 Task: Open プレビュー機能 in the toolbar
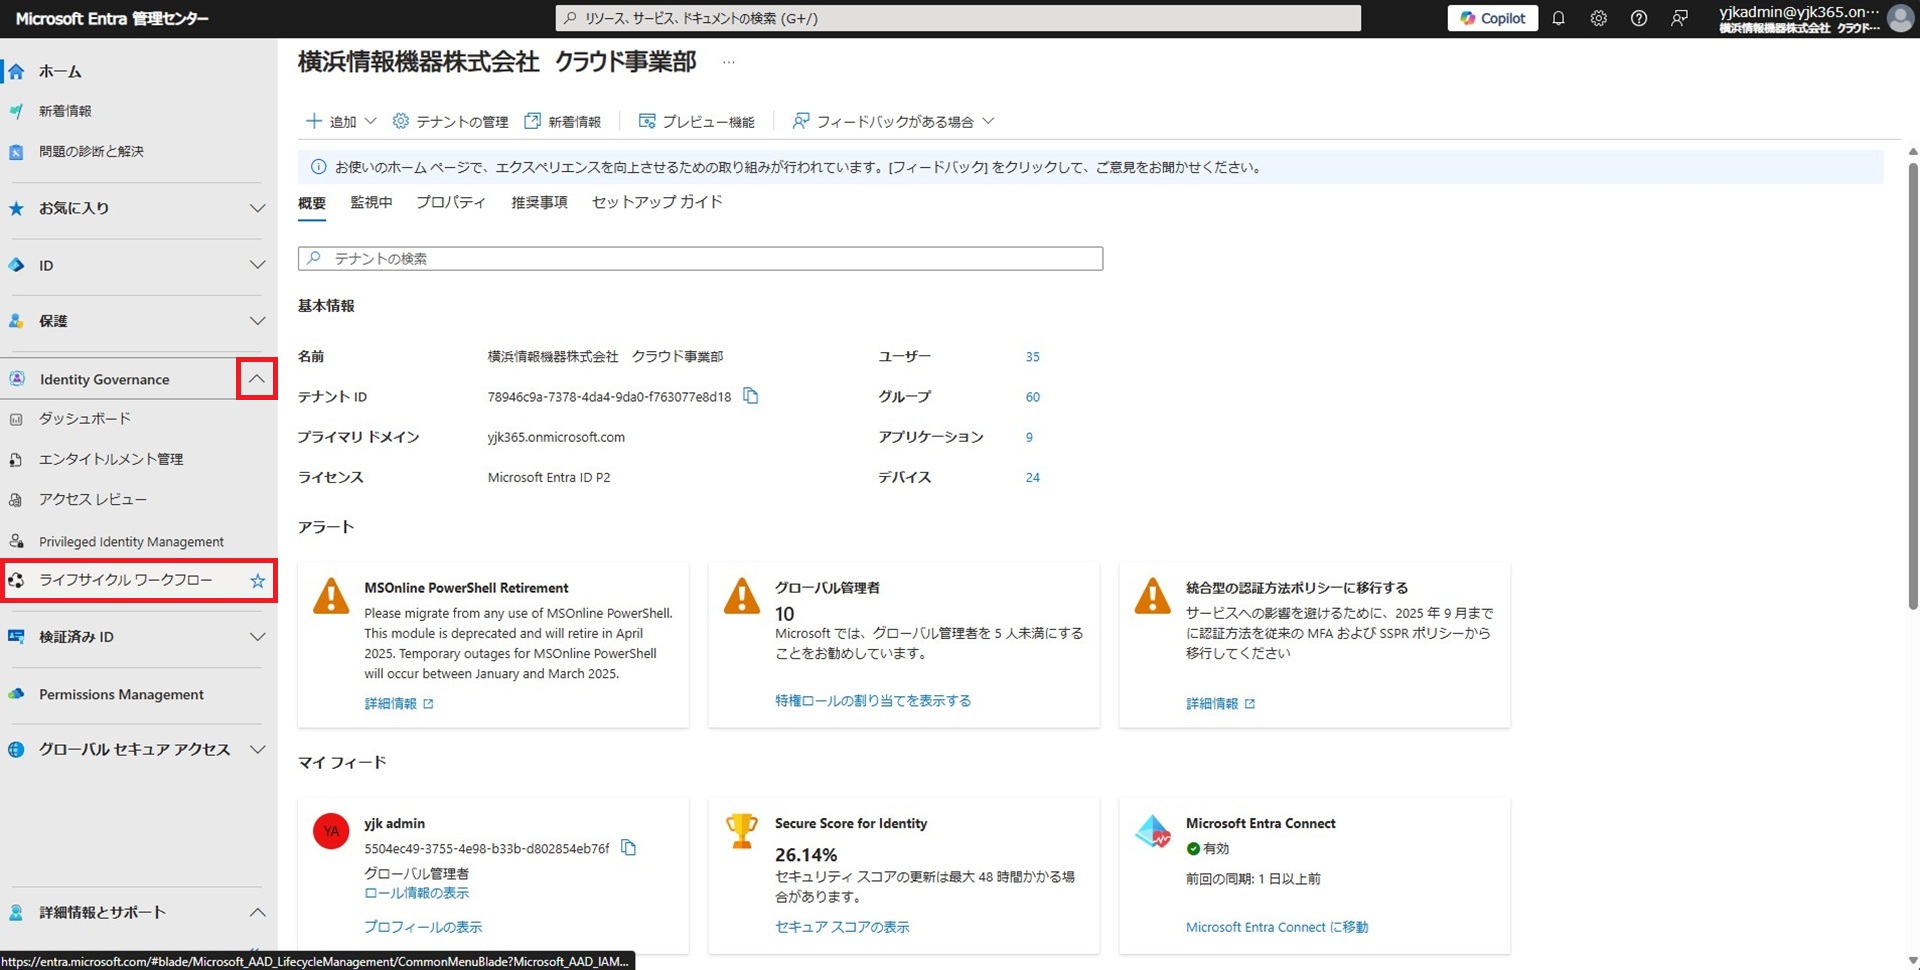(697, 121)
